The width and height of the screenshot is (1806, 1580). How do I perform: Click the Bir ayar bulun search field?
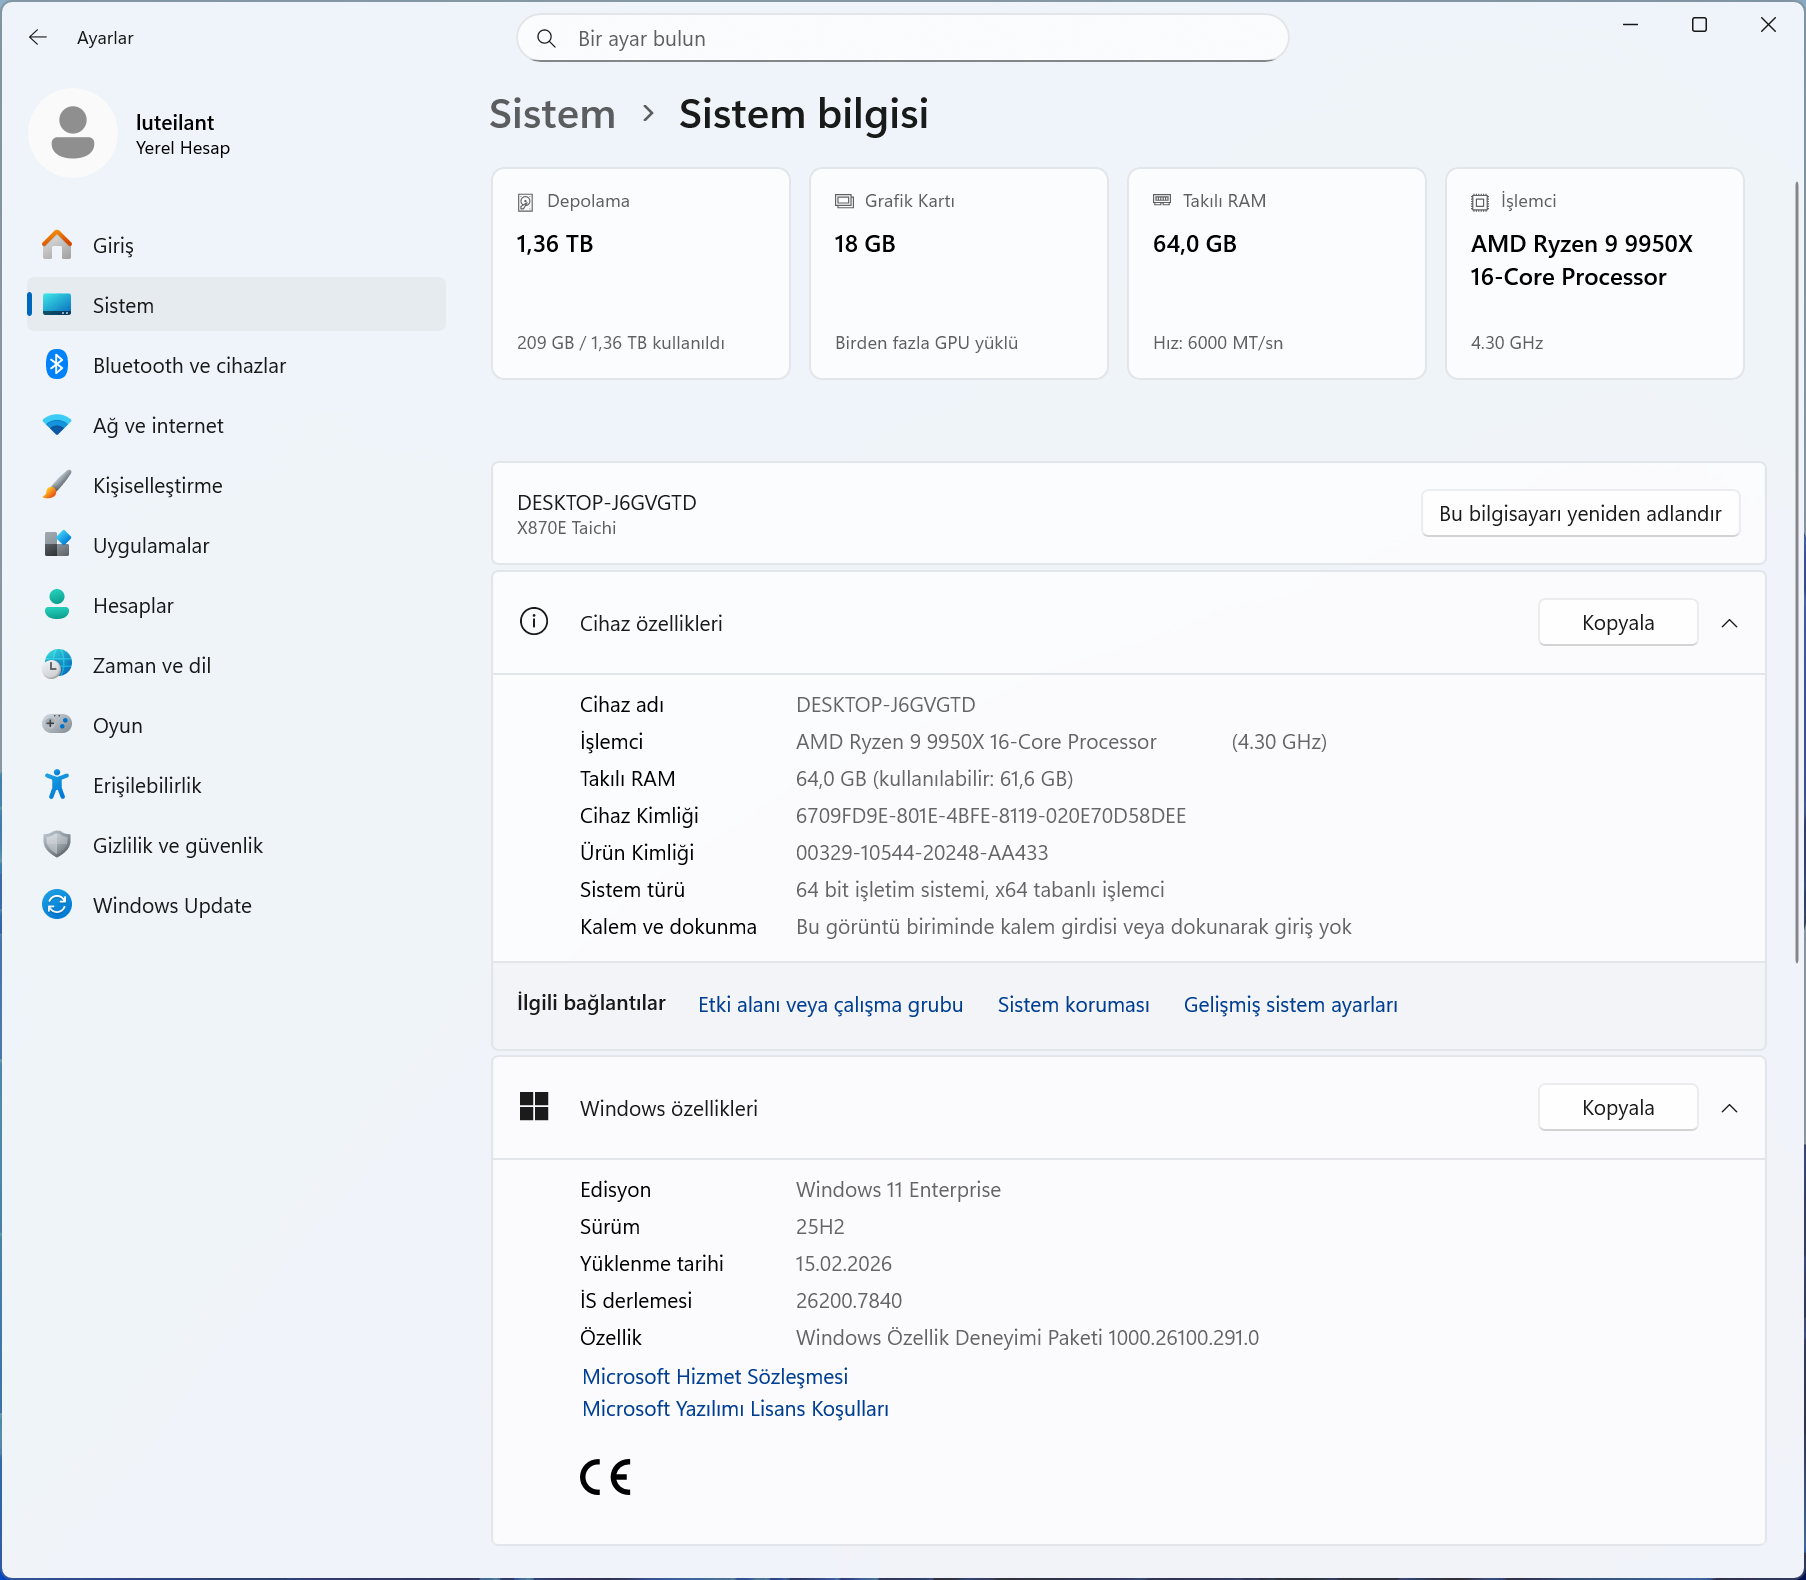[902, 38]
